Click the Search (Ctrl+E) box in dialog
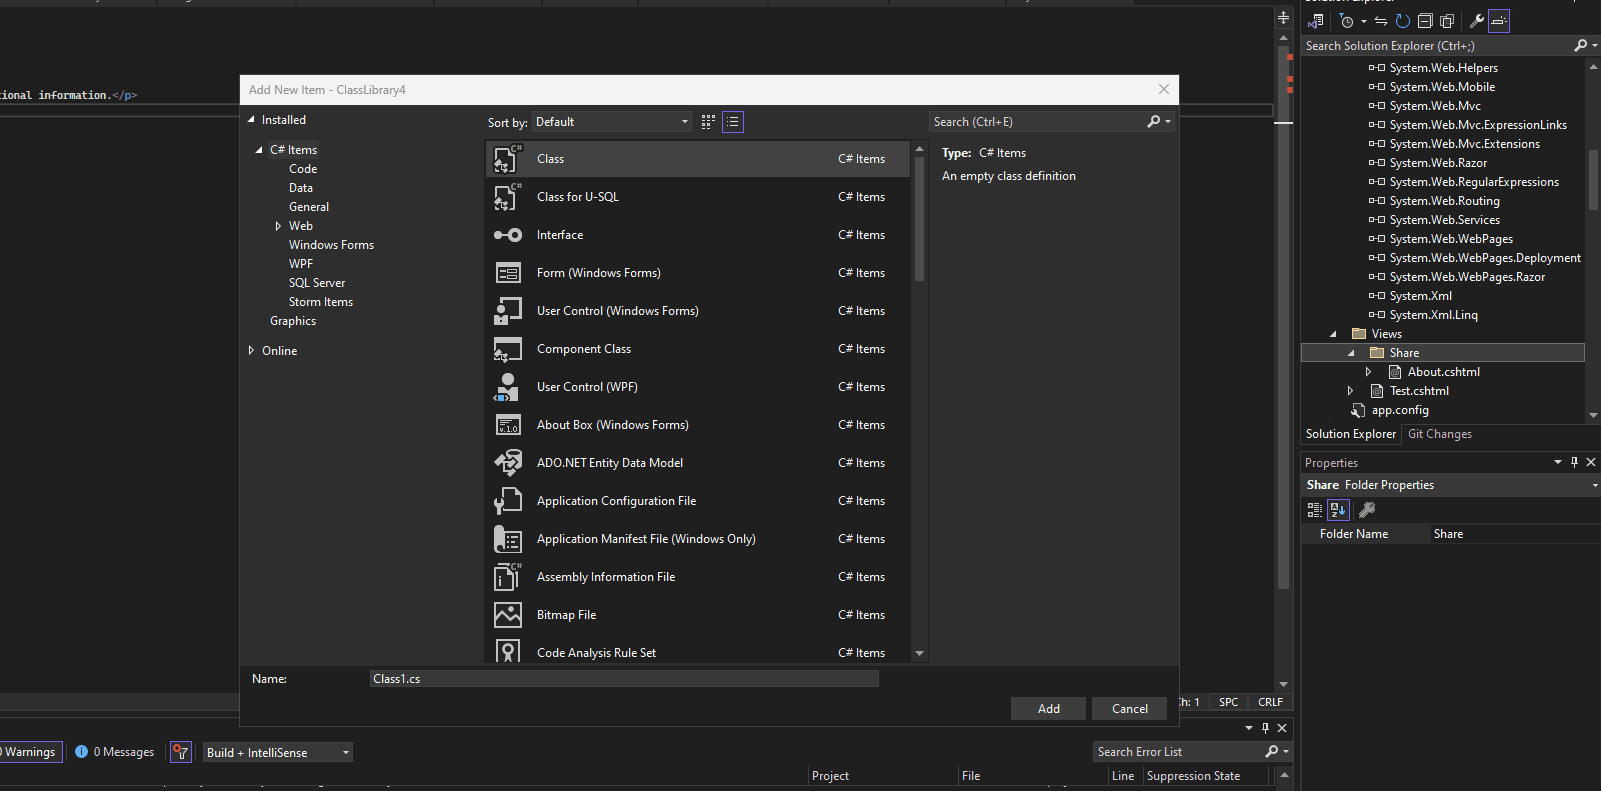Screen dimensions: 1601x791 coord(1038,122)
